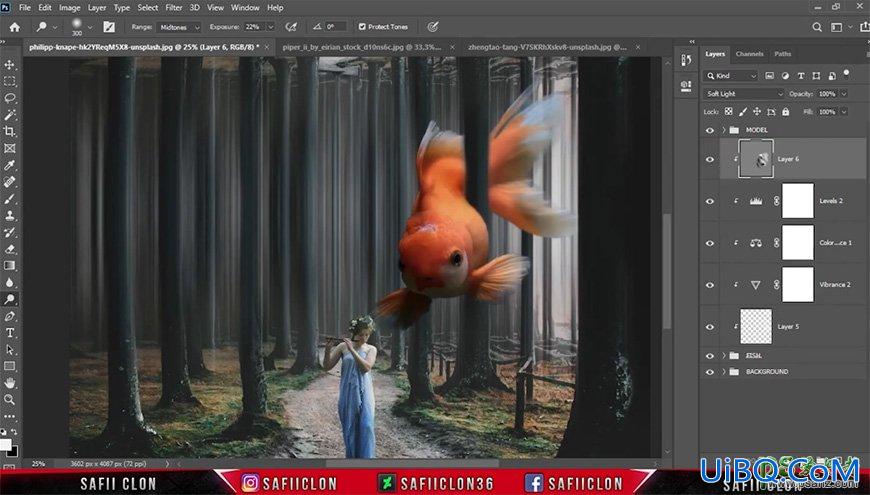
Task: Hide the FISH group
Action: click(x=710, y=355)
